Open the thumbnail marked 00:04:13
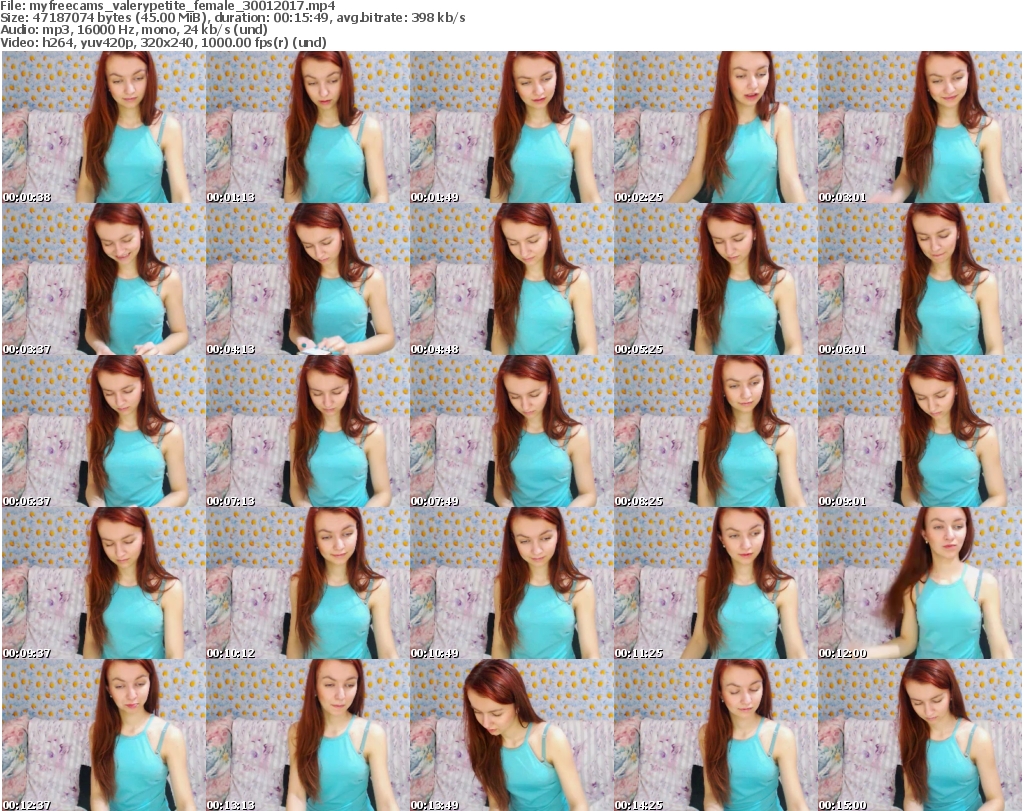This screenshot has width=1024, height=811. [x=308, y=279]
